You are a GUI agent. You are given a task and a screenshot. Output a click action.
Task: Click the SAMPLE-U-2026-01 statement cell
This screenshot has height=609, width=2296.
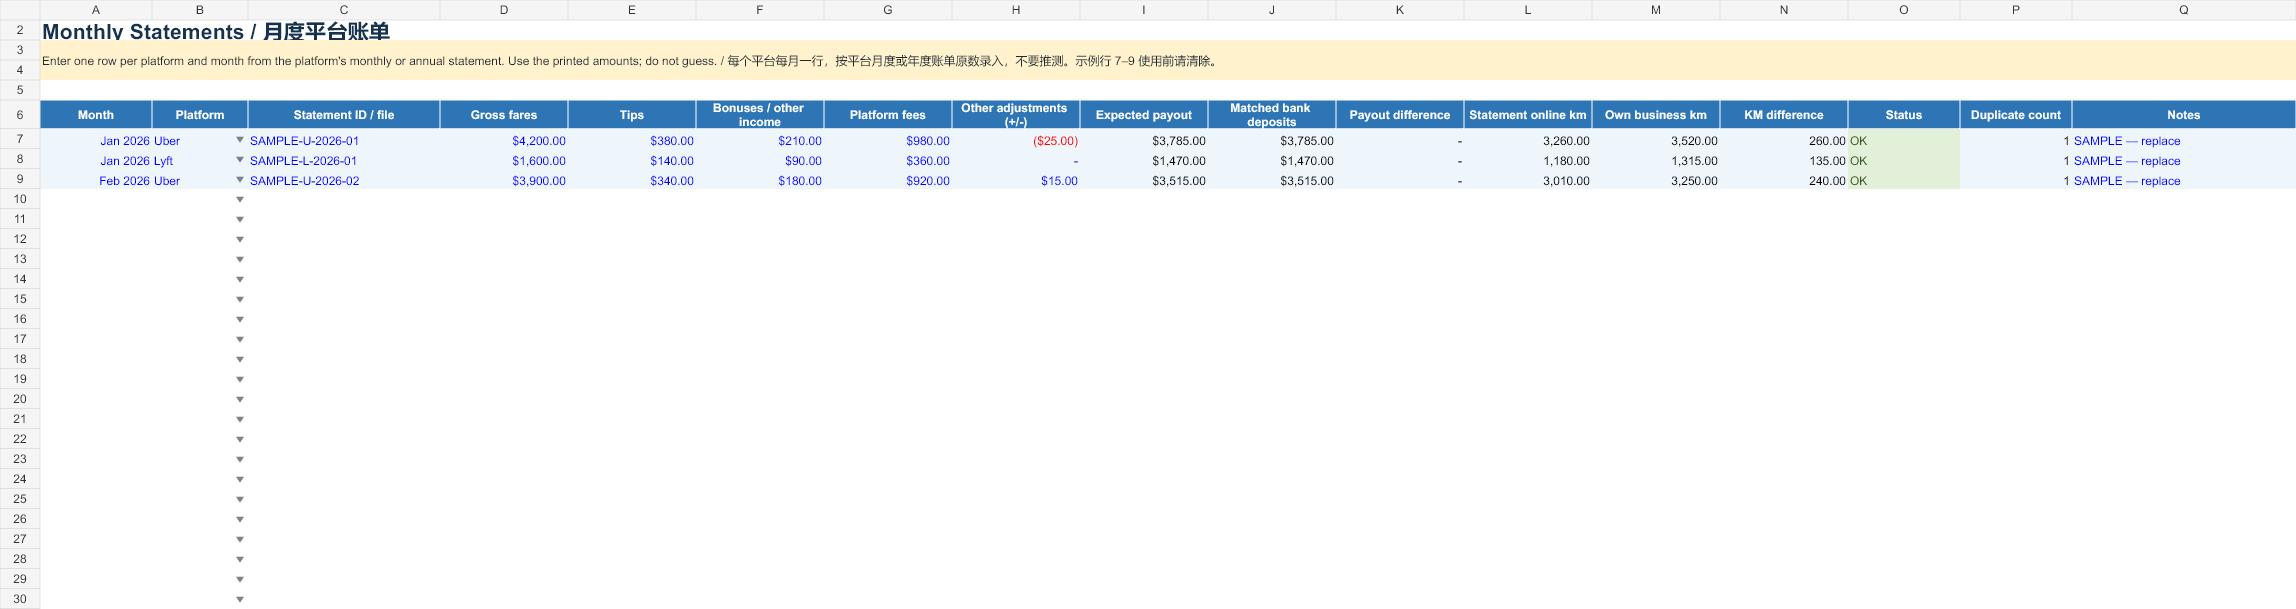tap(344, 141)
